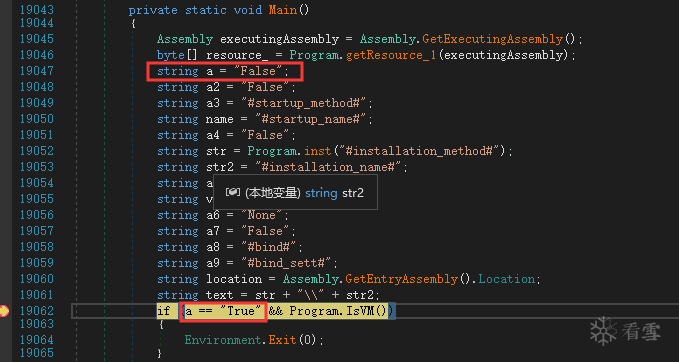Viewport: 679px width, 362px height.
Task: Click the "None" string on line 19056
Action: click(264, 215)
